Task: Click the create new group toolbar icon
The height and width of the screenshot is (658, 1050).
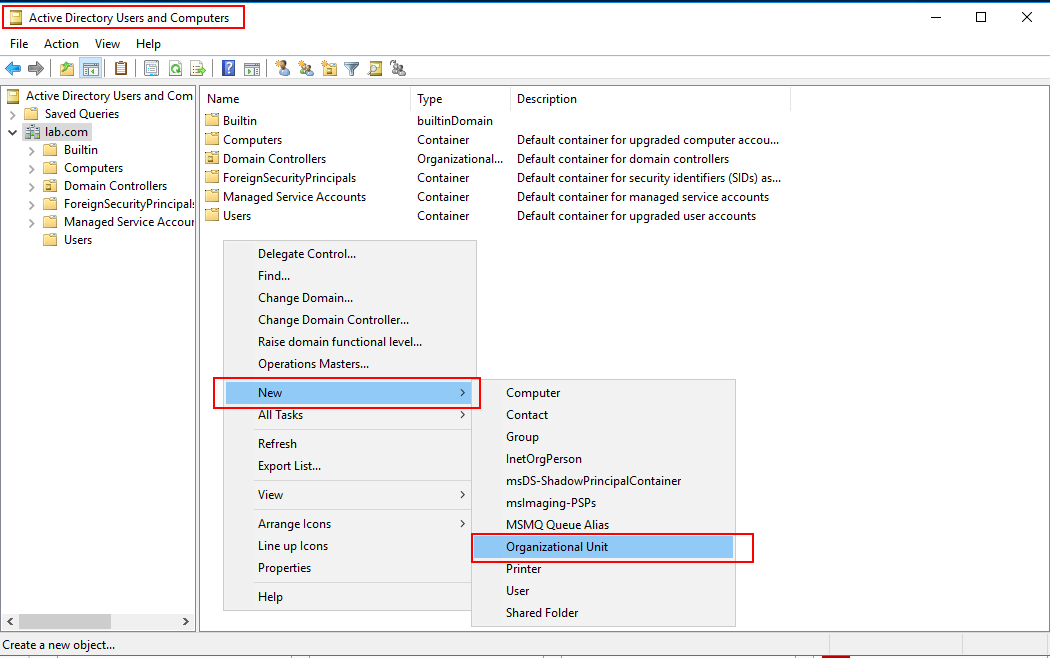Action: coord(306,68)
